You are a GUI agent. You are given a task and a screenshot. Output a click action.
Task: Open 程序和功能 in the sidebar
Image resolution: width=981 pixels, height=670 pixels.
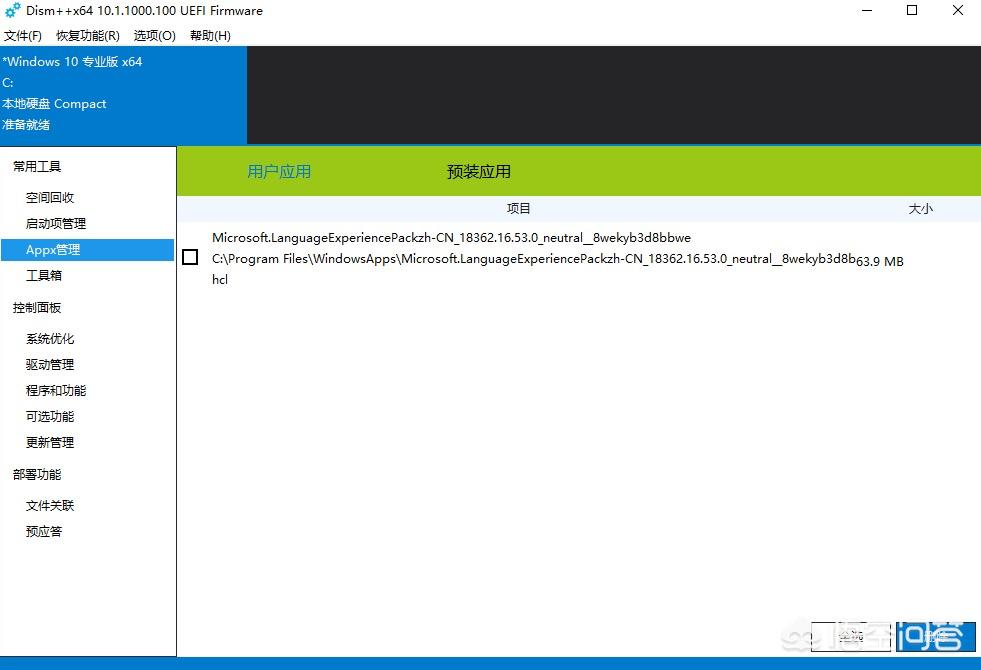pyautogui.click(x=56, y=390)
